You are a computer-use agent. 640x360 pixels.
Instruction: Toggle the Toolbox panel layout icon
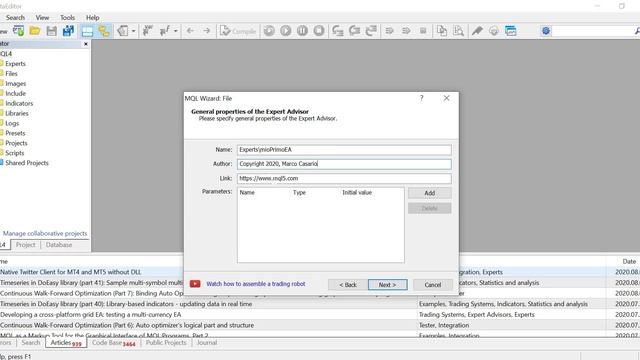[87, 31]
